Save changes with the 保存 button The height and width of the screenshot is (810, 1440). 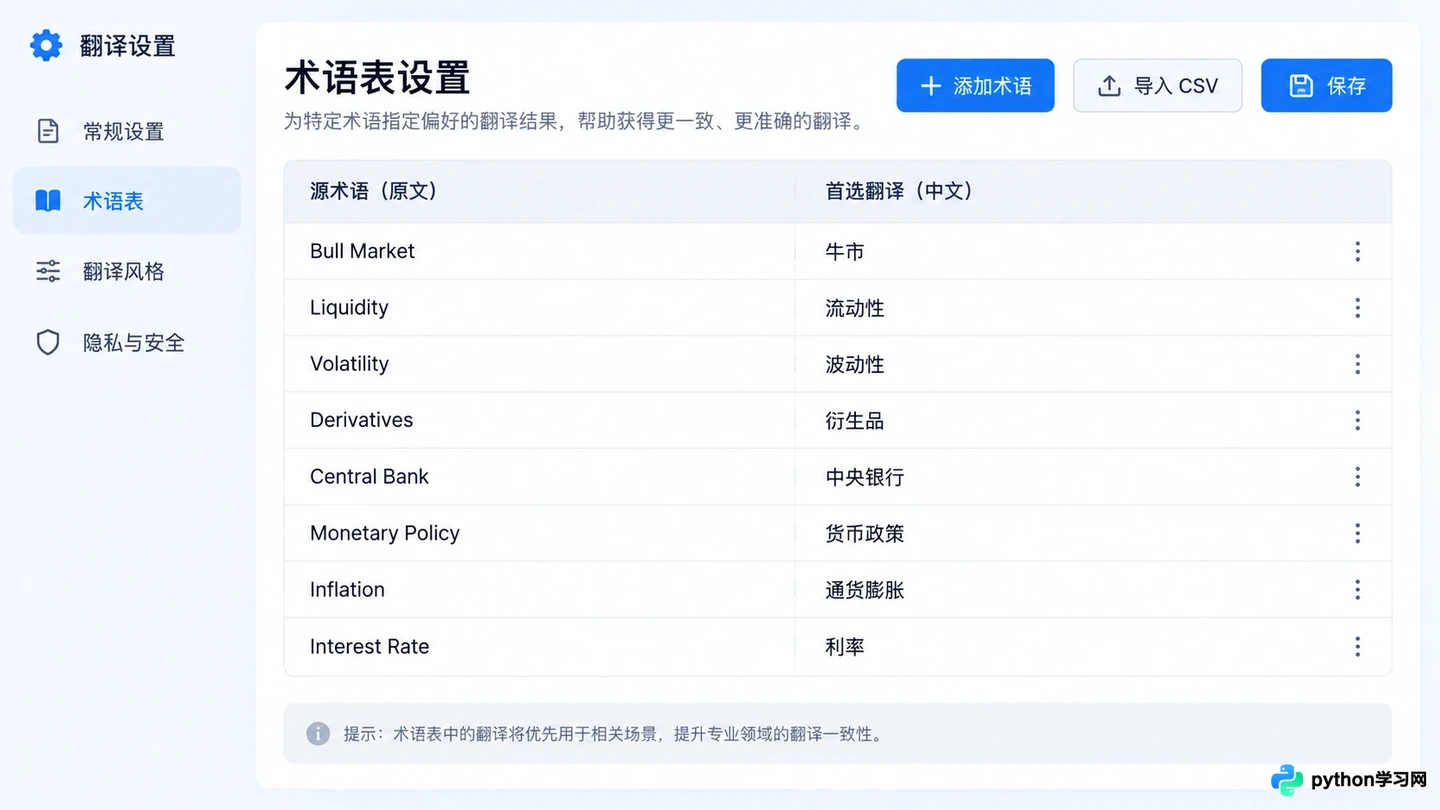(1326, 86)
